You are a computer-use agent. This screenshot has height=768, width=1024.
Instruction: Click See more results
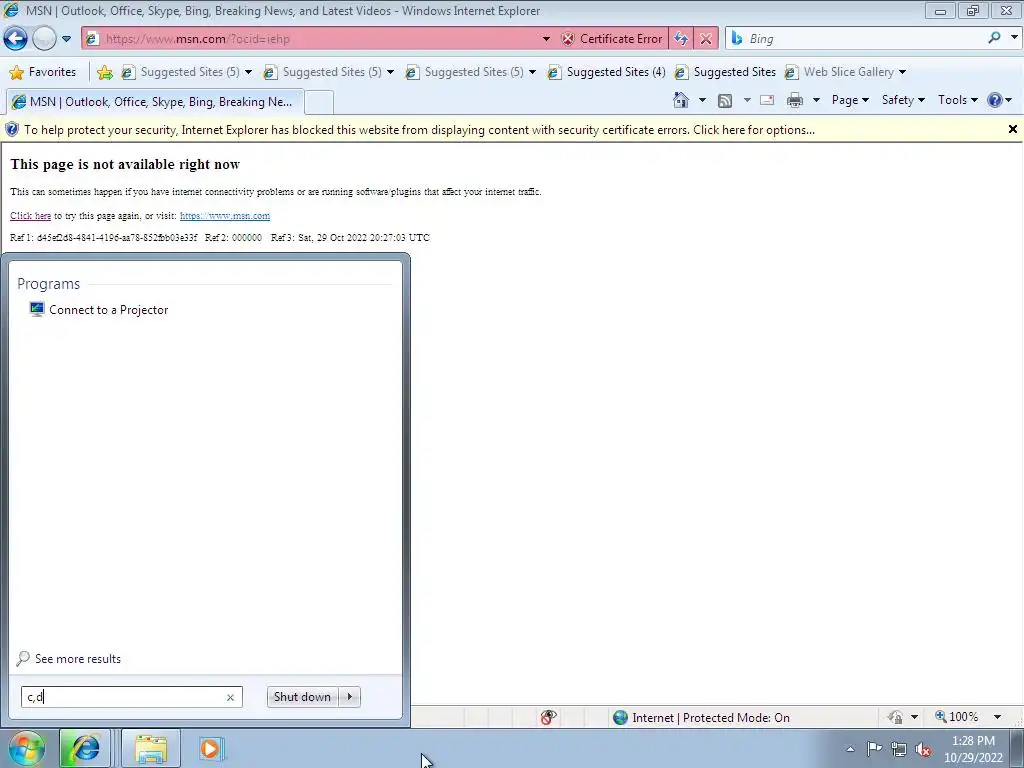tap(69, 658)
